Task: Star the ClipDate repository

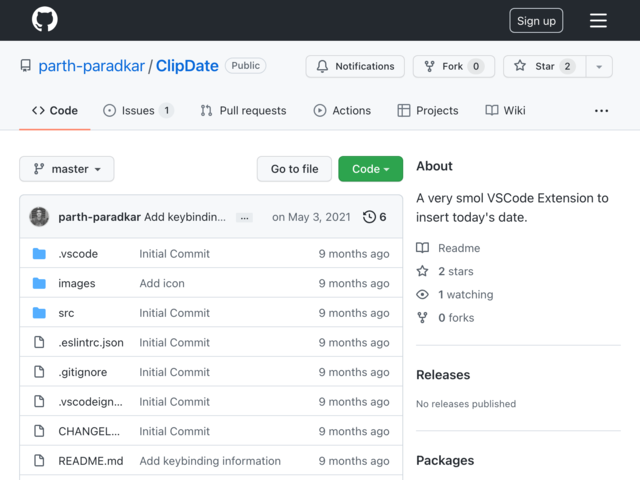Action: [544, 67]
